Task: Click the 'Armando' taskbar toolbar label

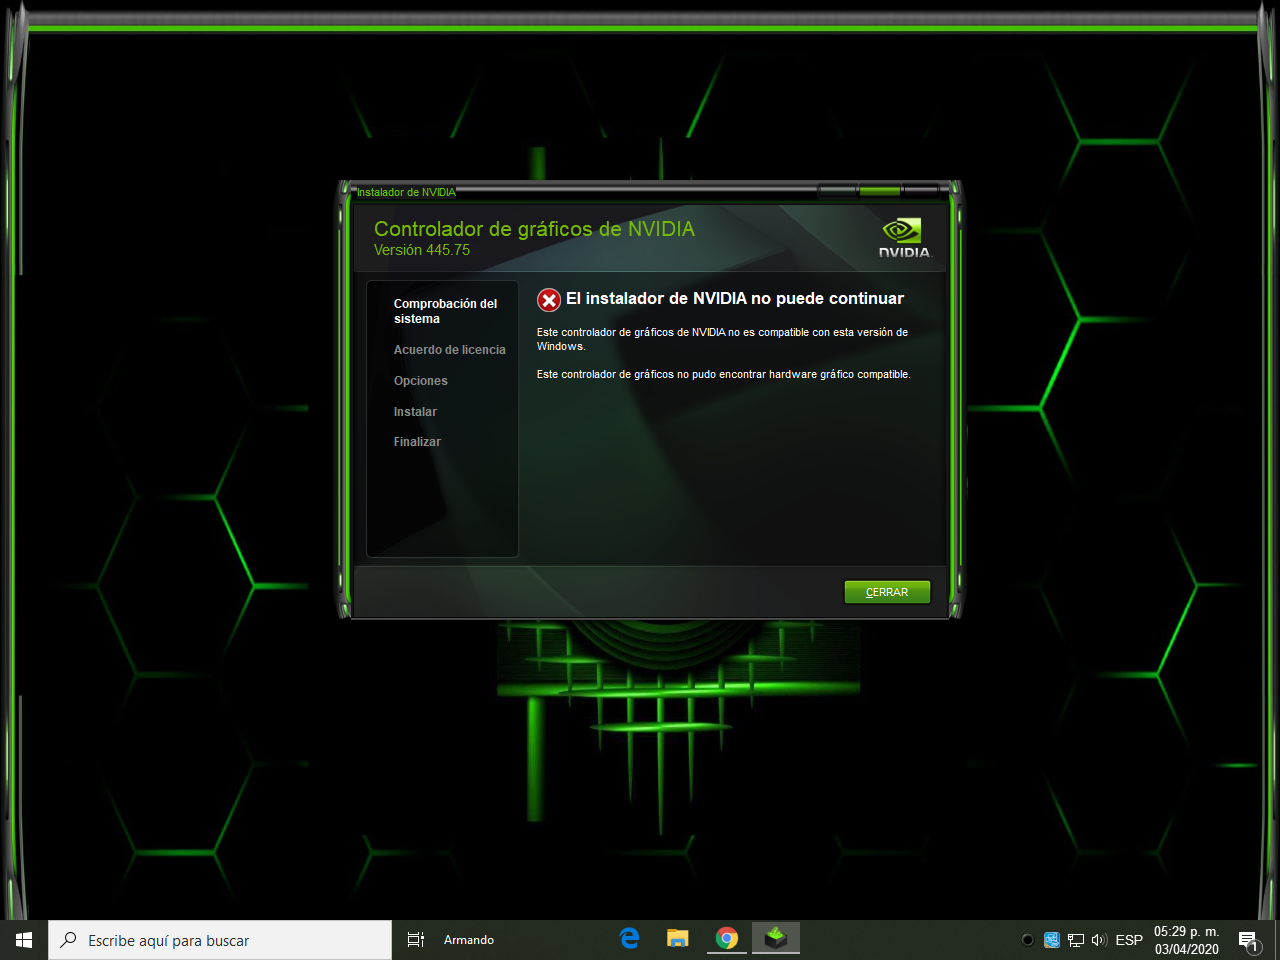Action: [469, 940]
